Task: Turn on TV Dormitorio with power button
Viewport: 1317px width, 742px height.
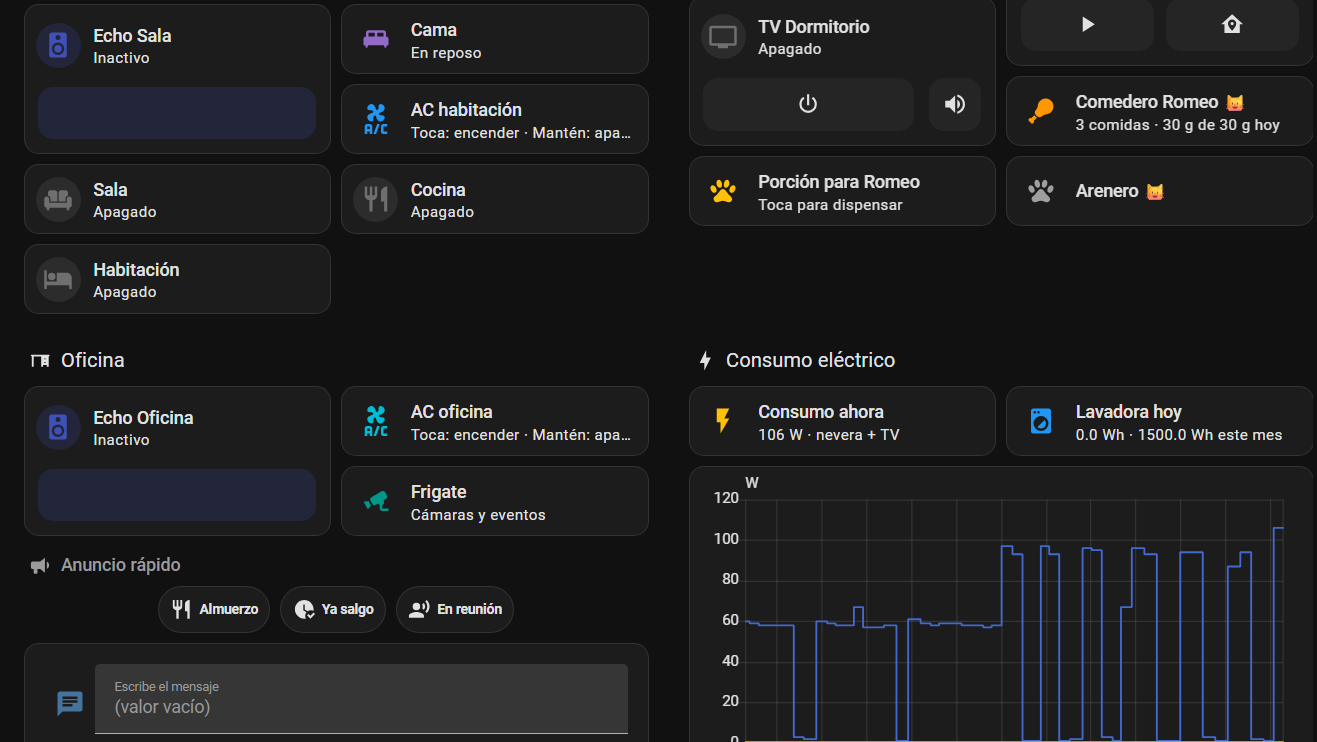Action: (808, 104)
